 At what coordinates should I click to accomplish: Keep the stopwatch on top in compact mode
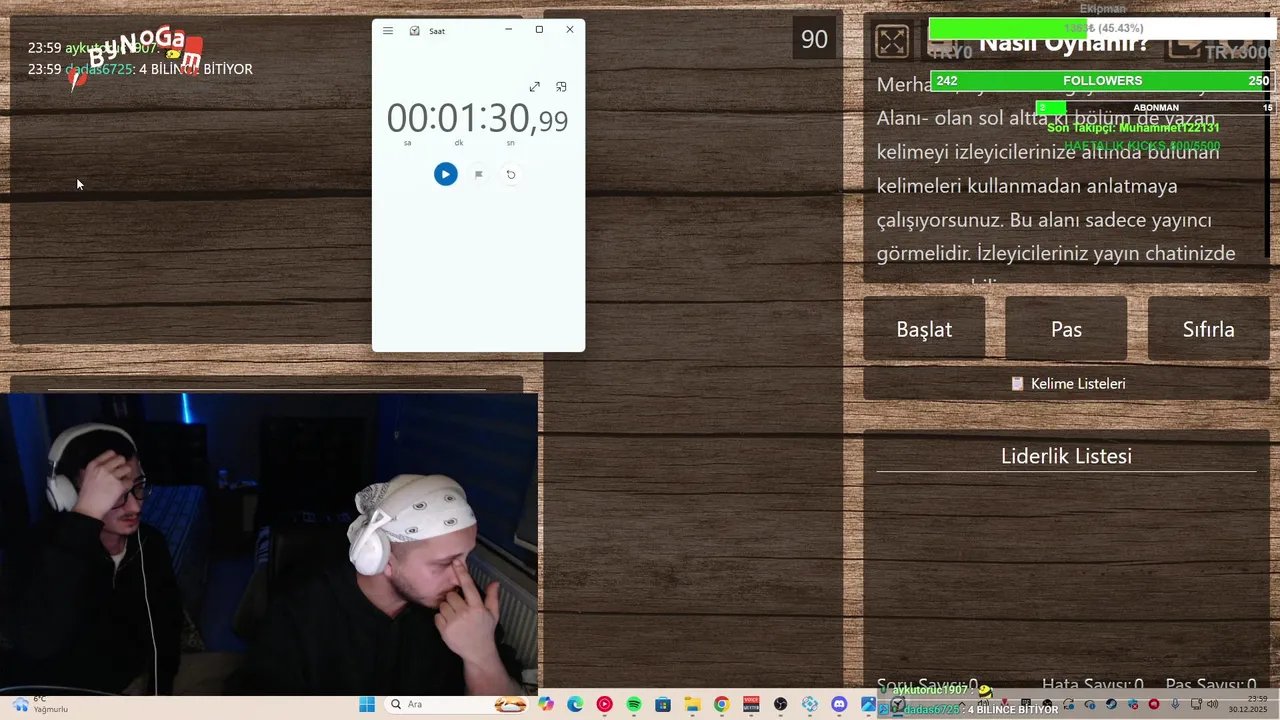pyautogui.click(x=561, y=87)
